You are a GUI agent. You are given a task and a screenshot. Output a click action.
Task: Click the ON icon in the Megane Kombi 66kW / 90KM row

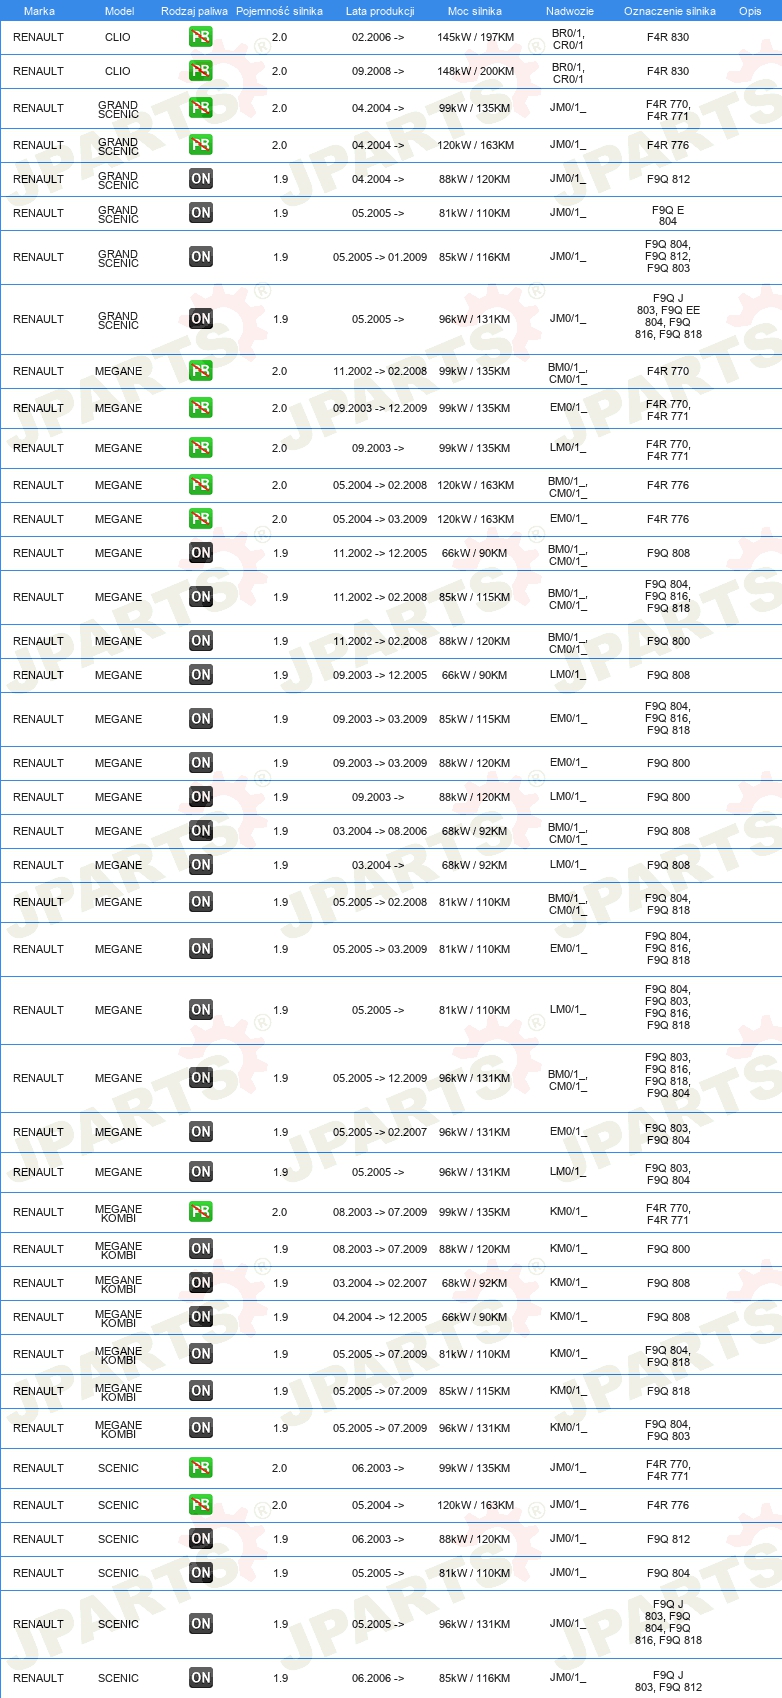point(201,1317)
